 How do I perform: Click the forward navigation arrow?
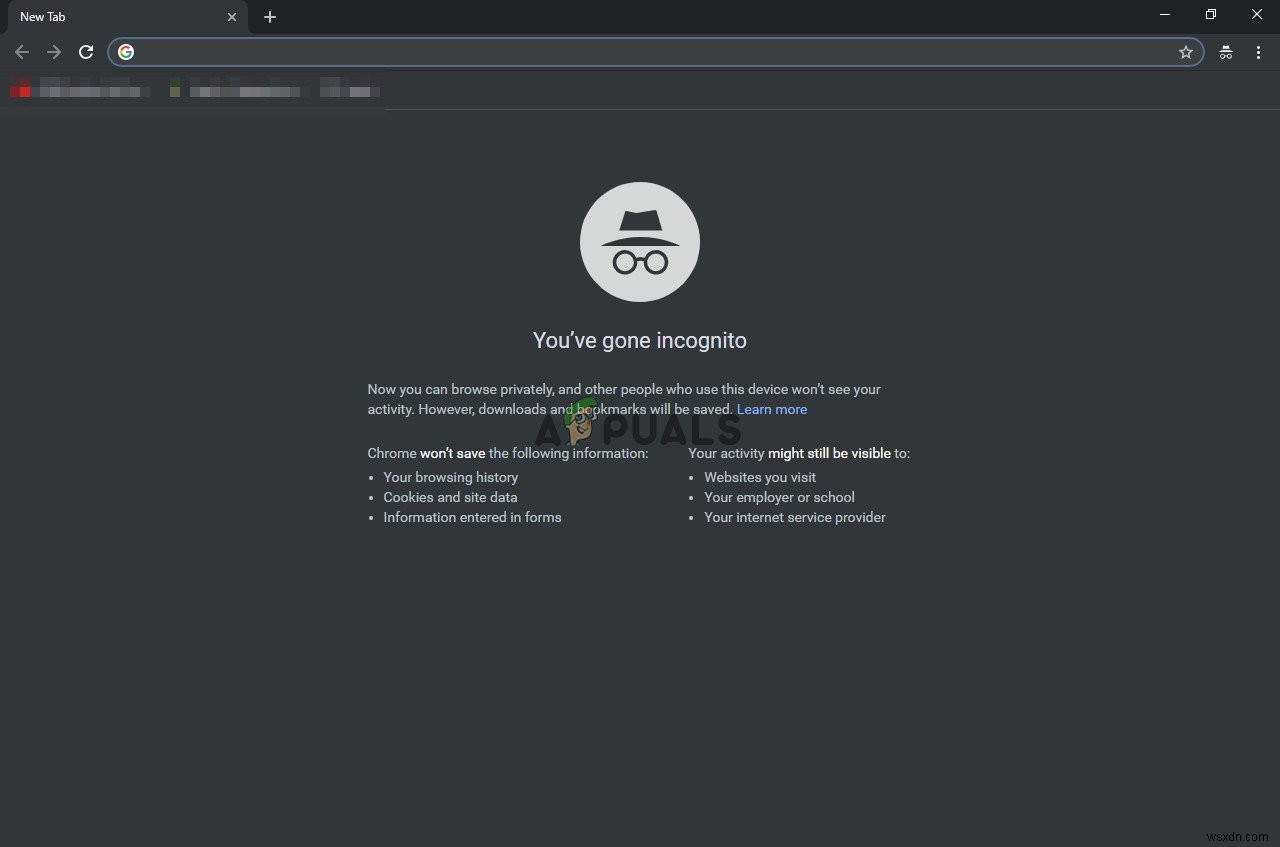(x=54, y=52)
